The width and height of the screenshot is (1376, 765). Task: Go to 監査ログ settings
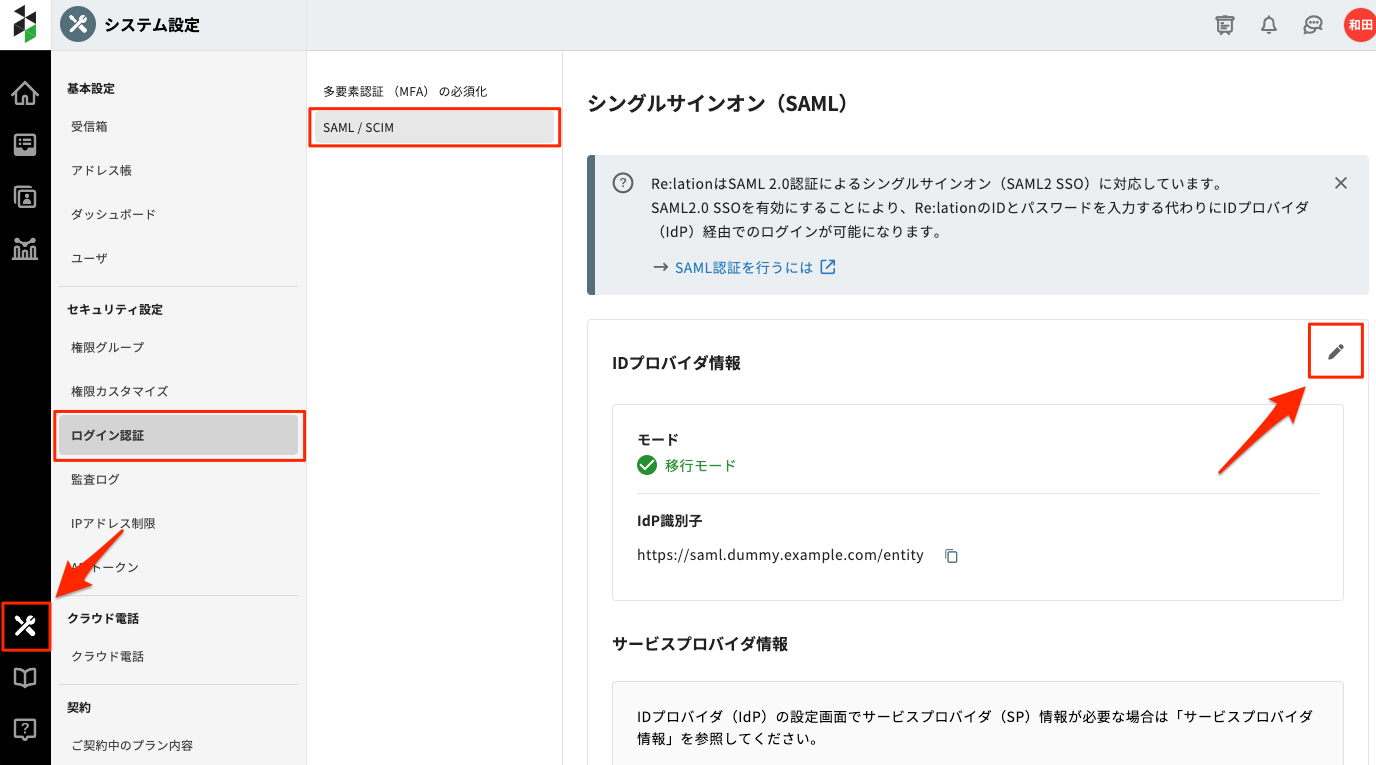point(95,479)
